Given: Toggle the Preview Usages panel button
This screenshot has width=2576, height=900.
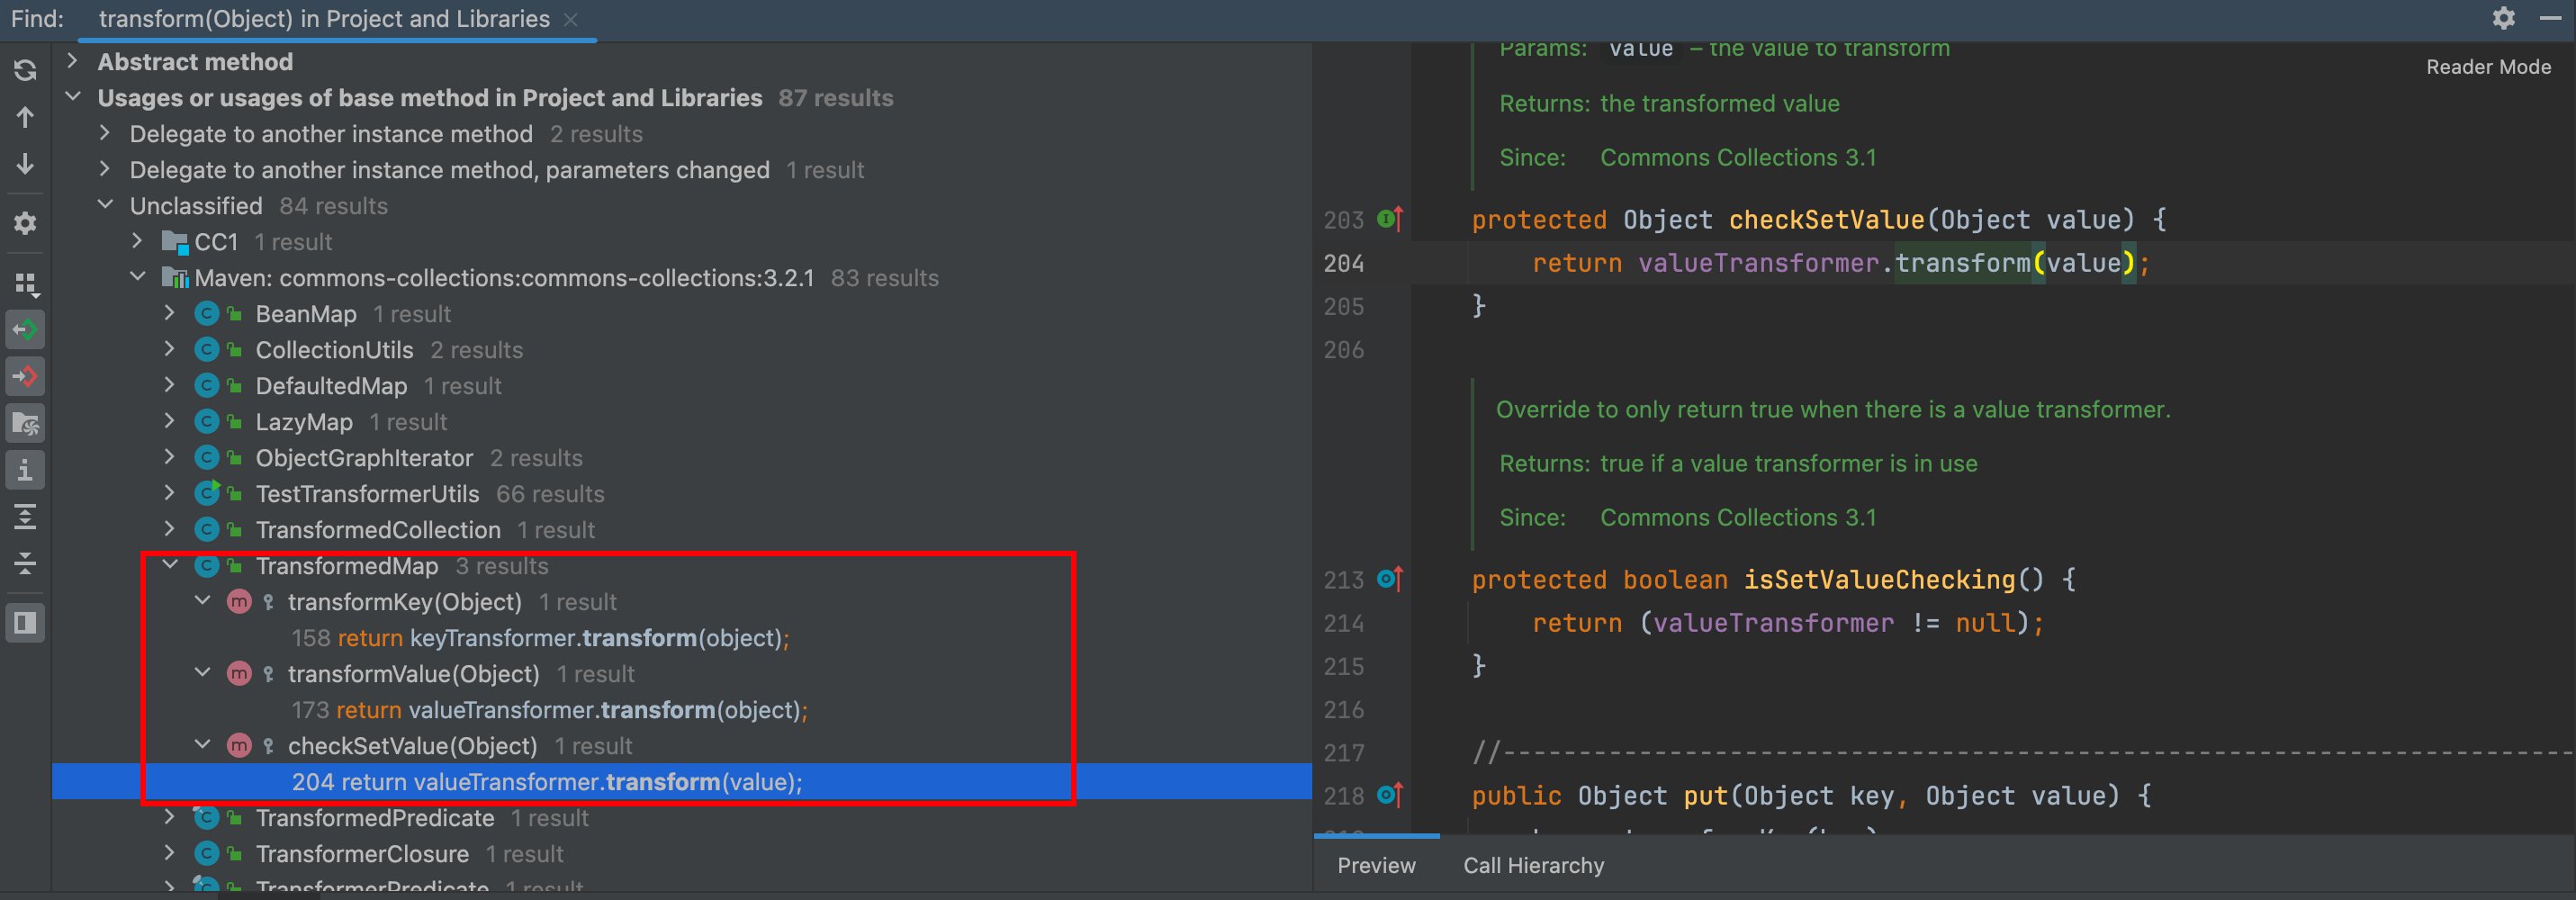Looking at the screenshot, I should click(25, 623).
